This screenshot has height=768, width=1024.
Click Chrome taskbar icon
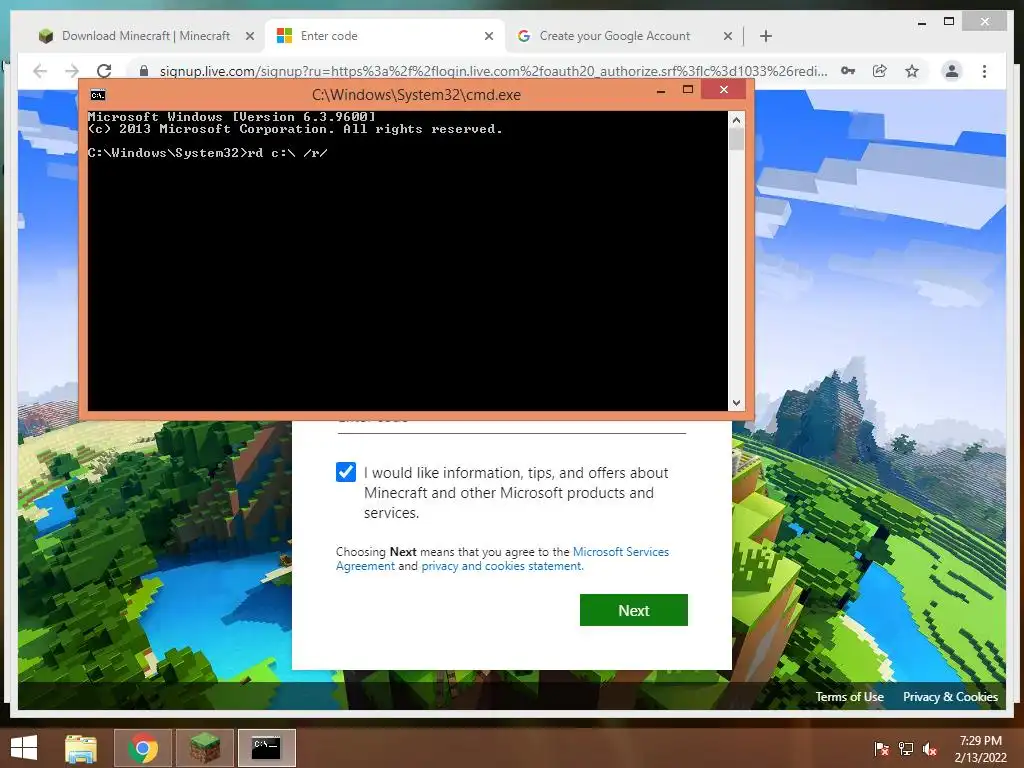pyautogui.click(x=143, y=748)
